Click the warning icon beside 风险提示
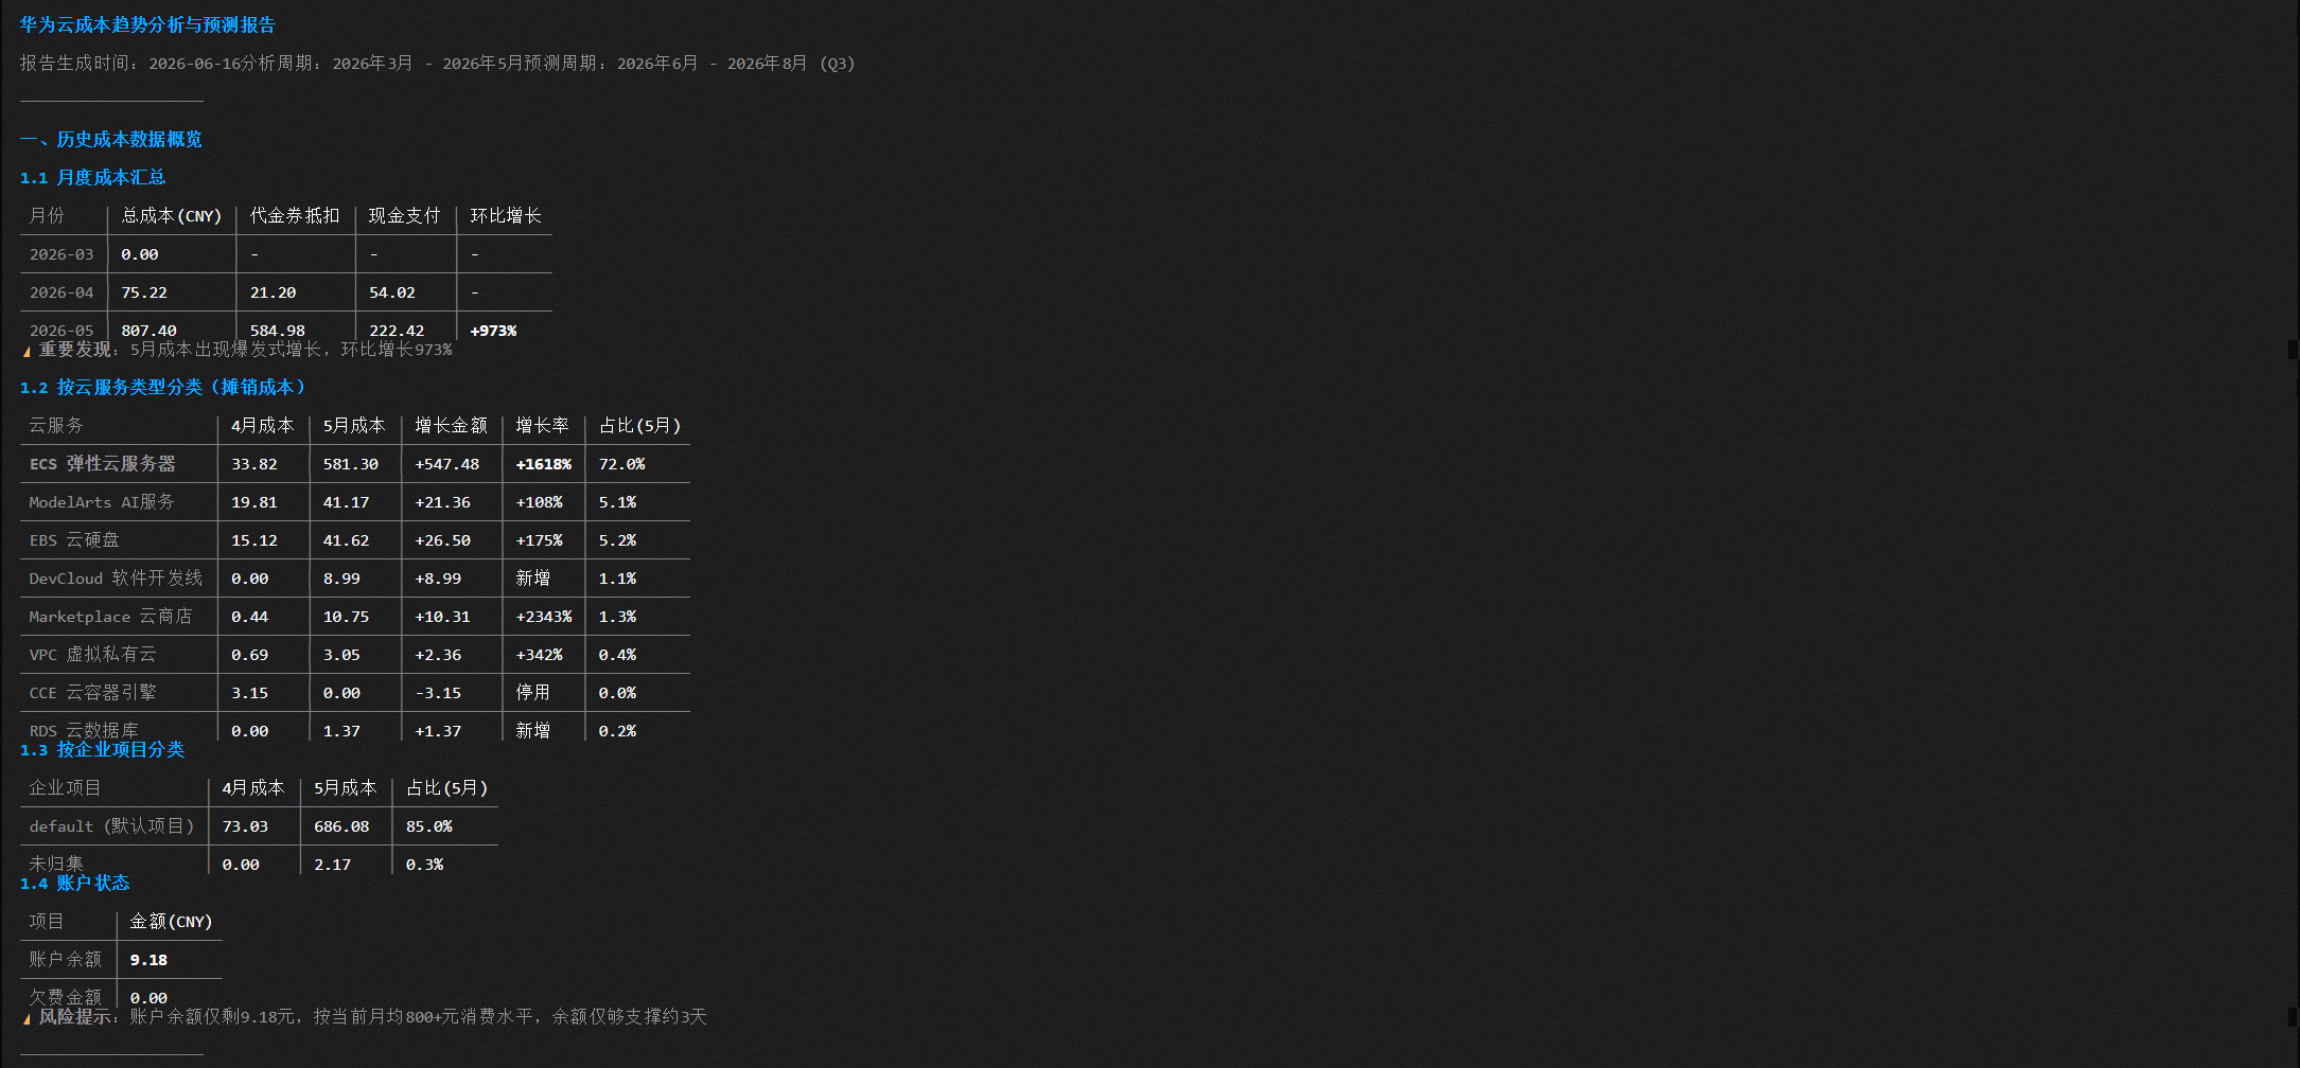2300x1068 pixels. pyautogui.click(x=27, y=1018)
